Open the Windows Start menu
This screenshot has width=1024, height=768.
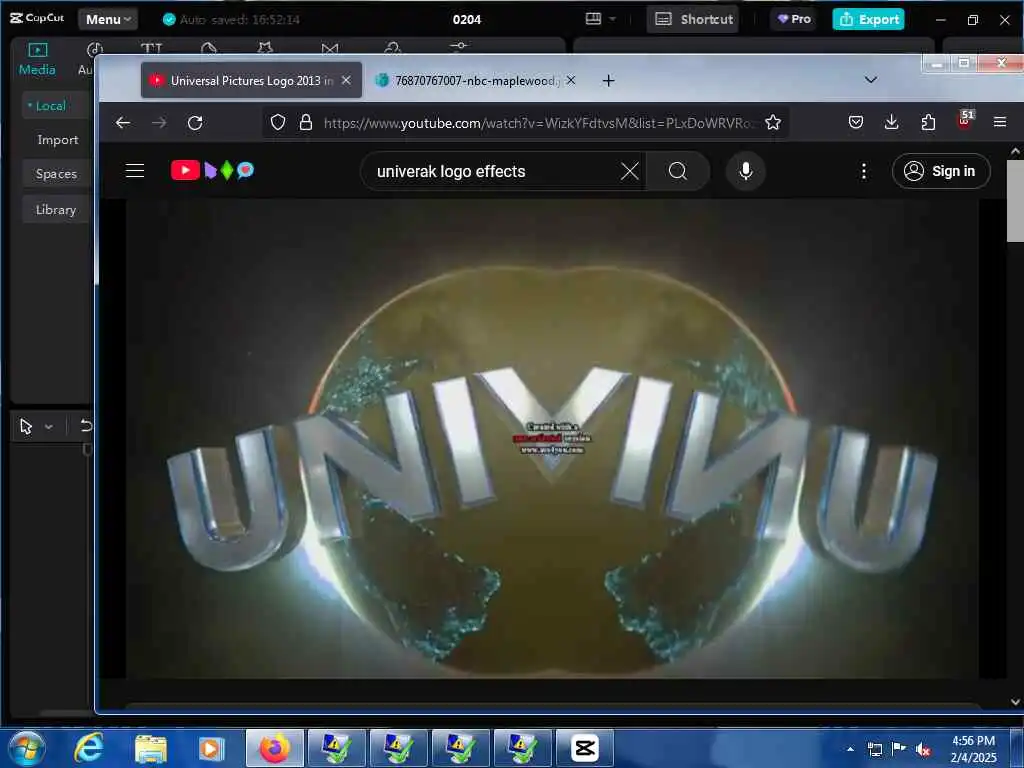pos(26,748)
